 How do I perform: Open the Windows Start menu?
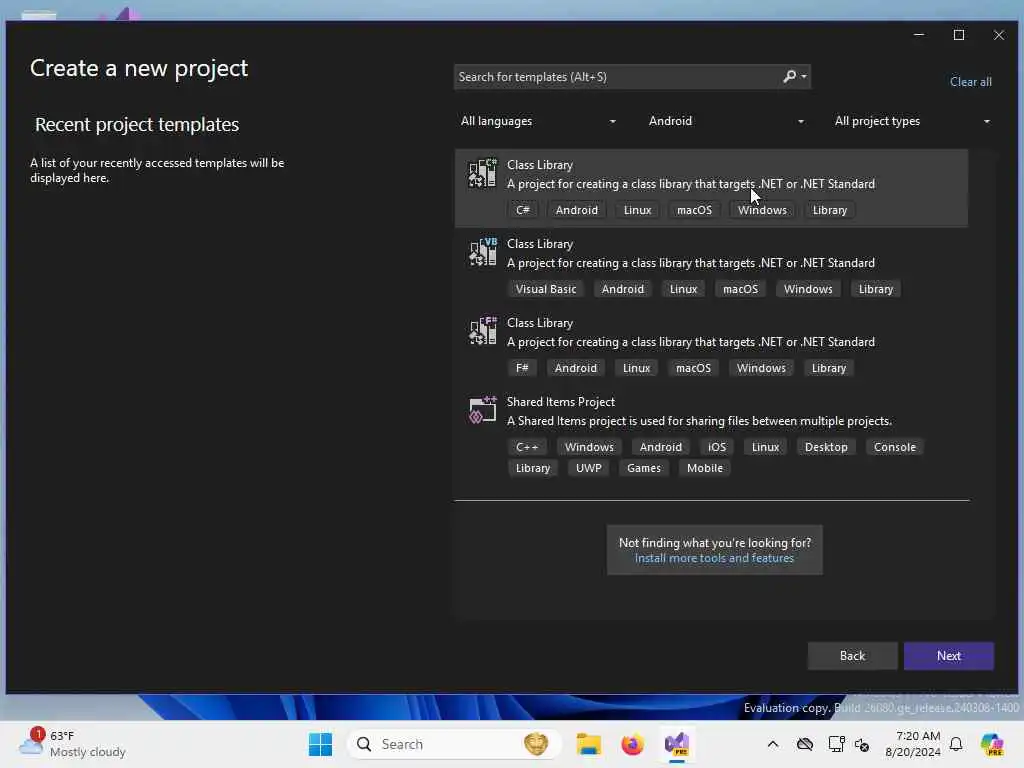point(320,744)
